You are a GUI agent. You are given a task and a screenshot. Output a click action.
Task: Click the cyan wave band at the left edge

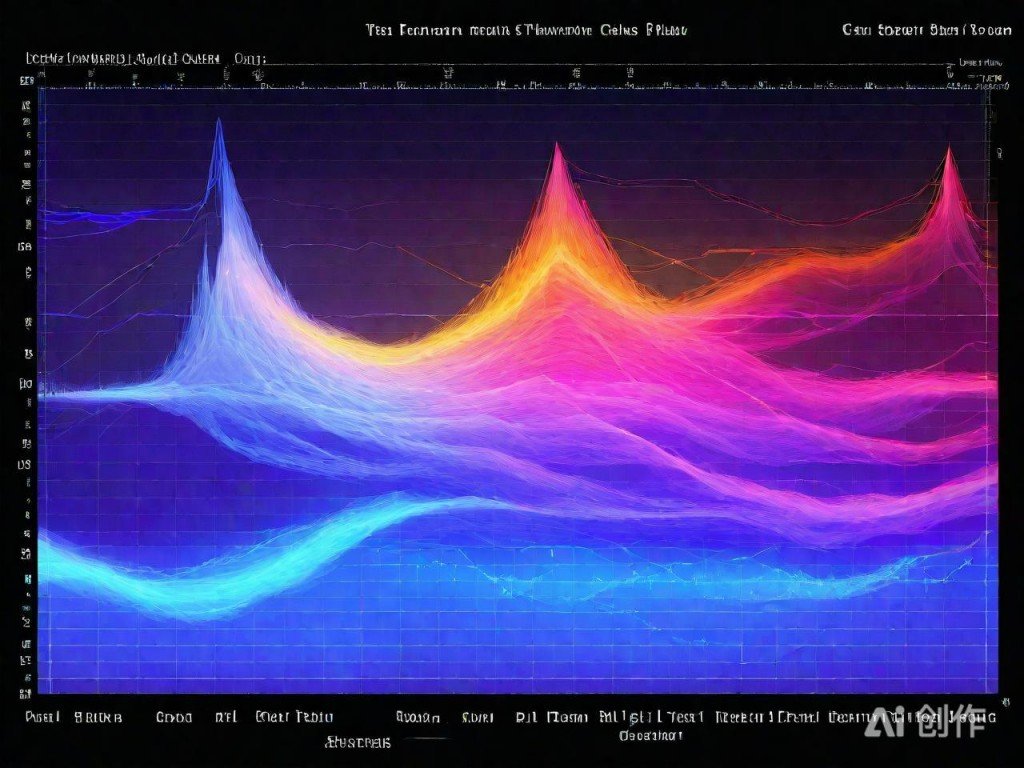pos(60,560)
